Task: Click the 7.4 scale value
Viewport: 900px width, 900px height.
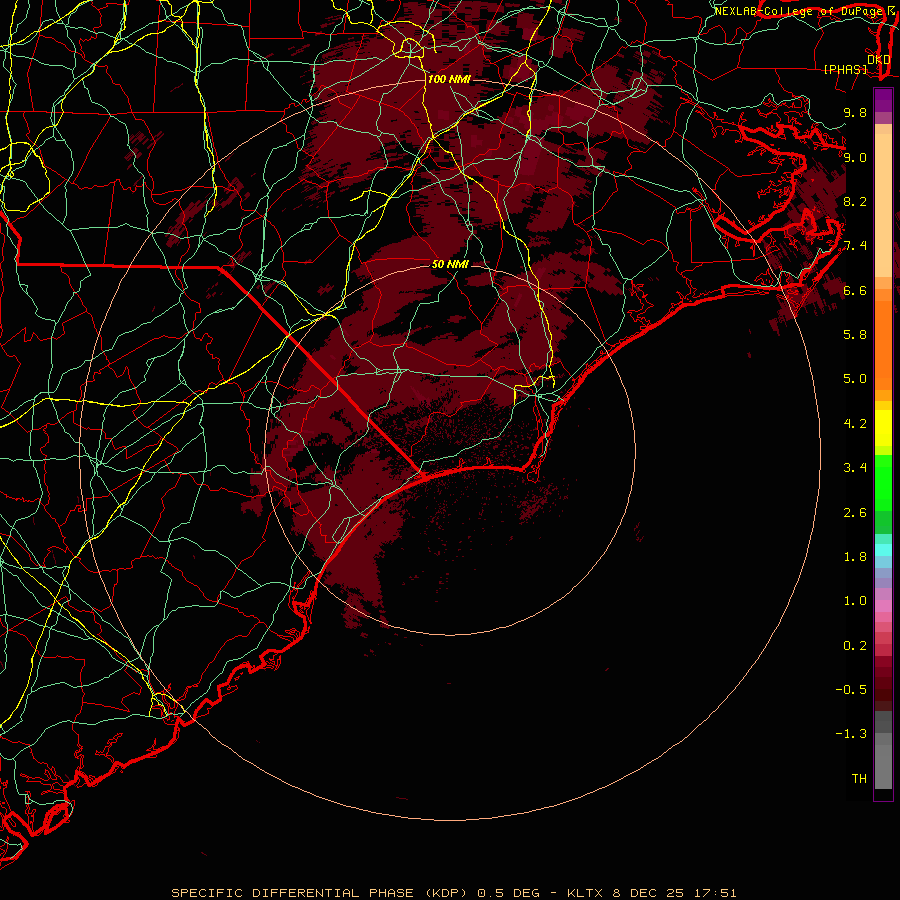Action: tap(855, 246)
